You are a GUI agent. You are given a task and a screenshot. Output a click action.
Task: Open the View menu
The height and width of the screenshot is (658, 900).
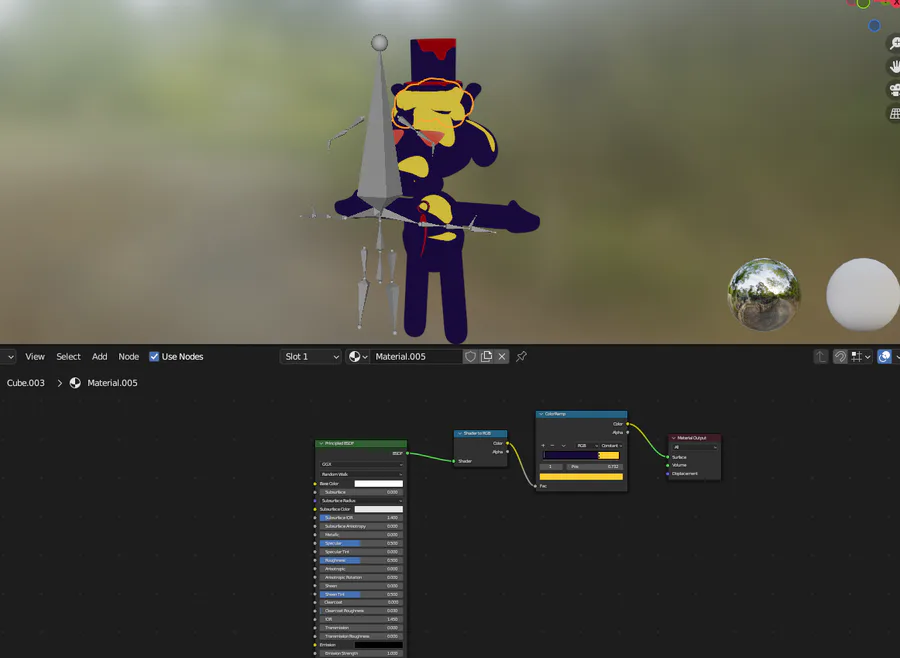(35, 357)
